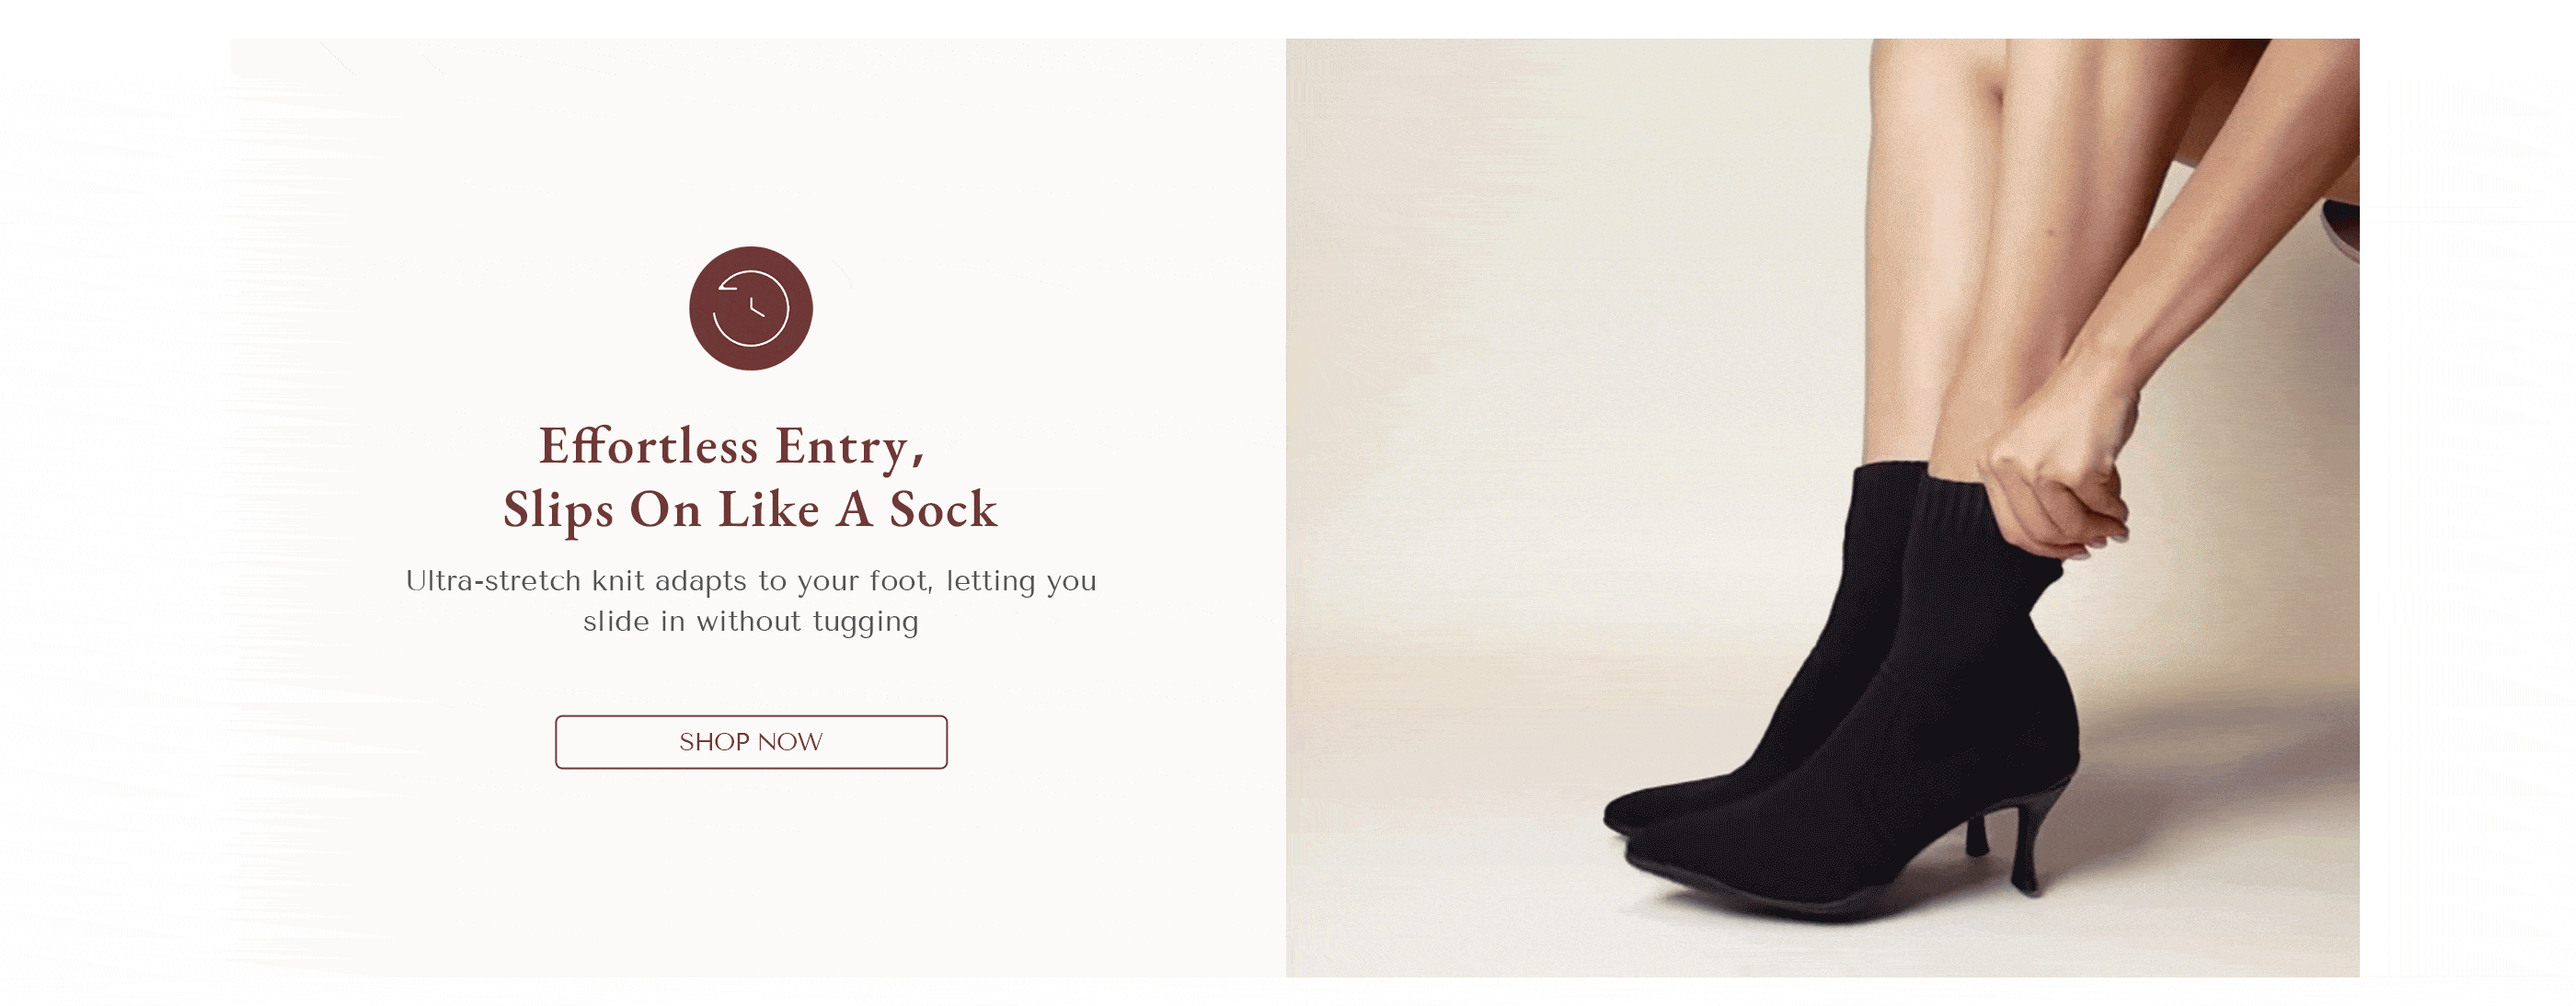
Task: Open the black sock boot product image
Action: [1822, 508]
